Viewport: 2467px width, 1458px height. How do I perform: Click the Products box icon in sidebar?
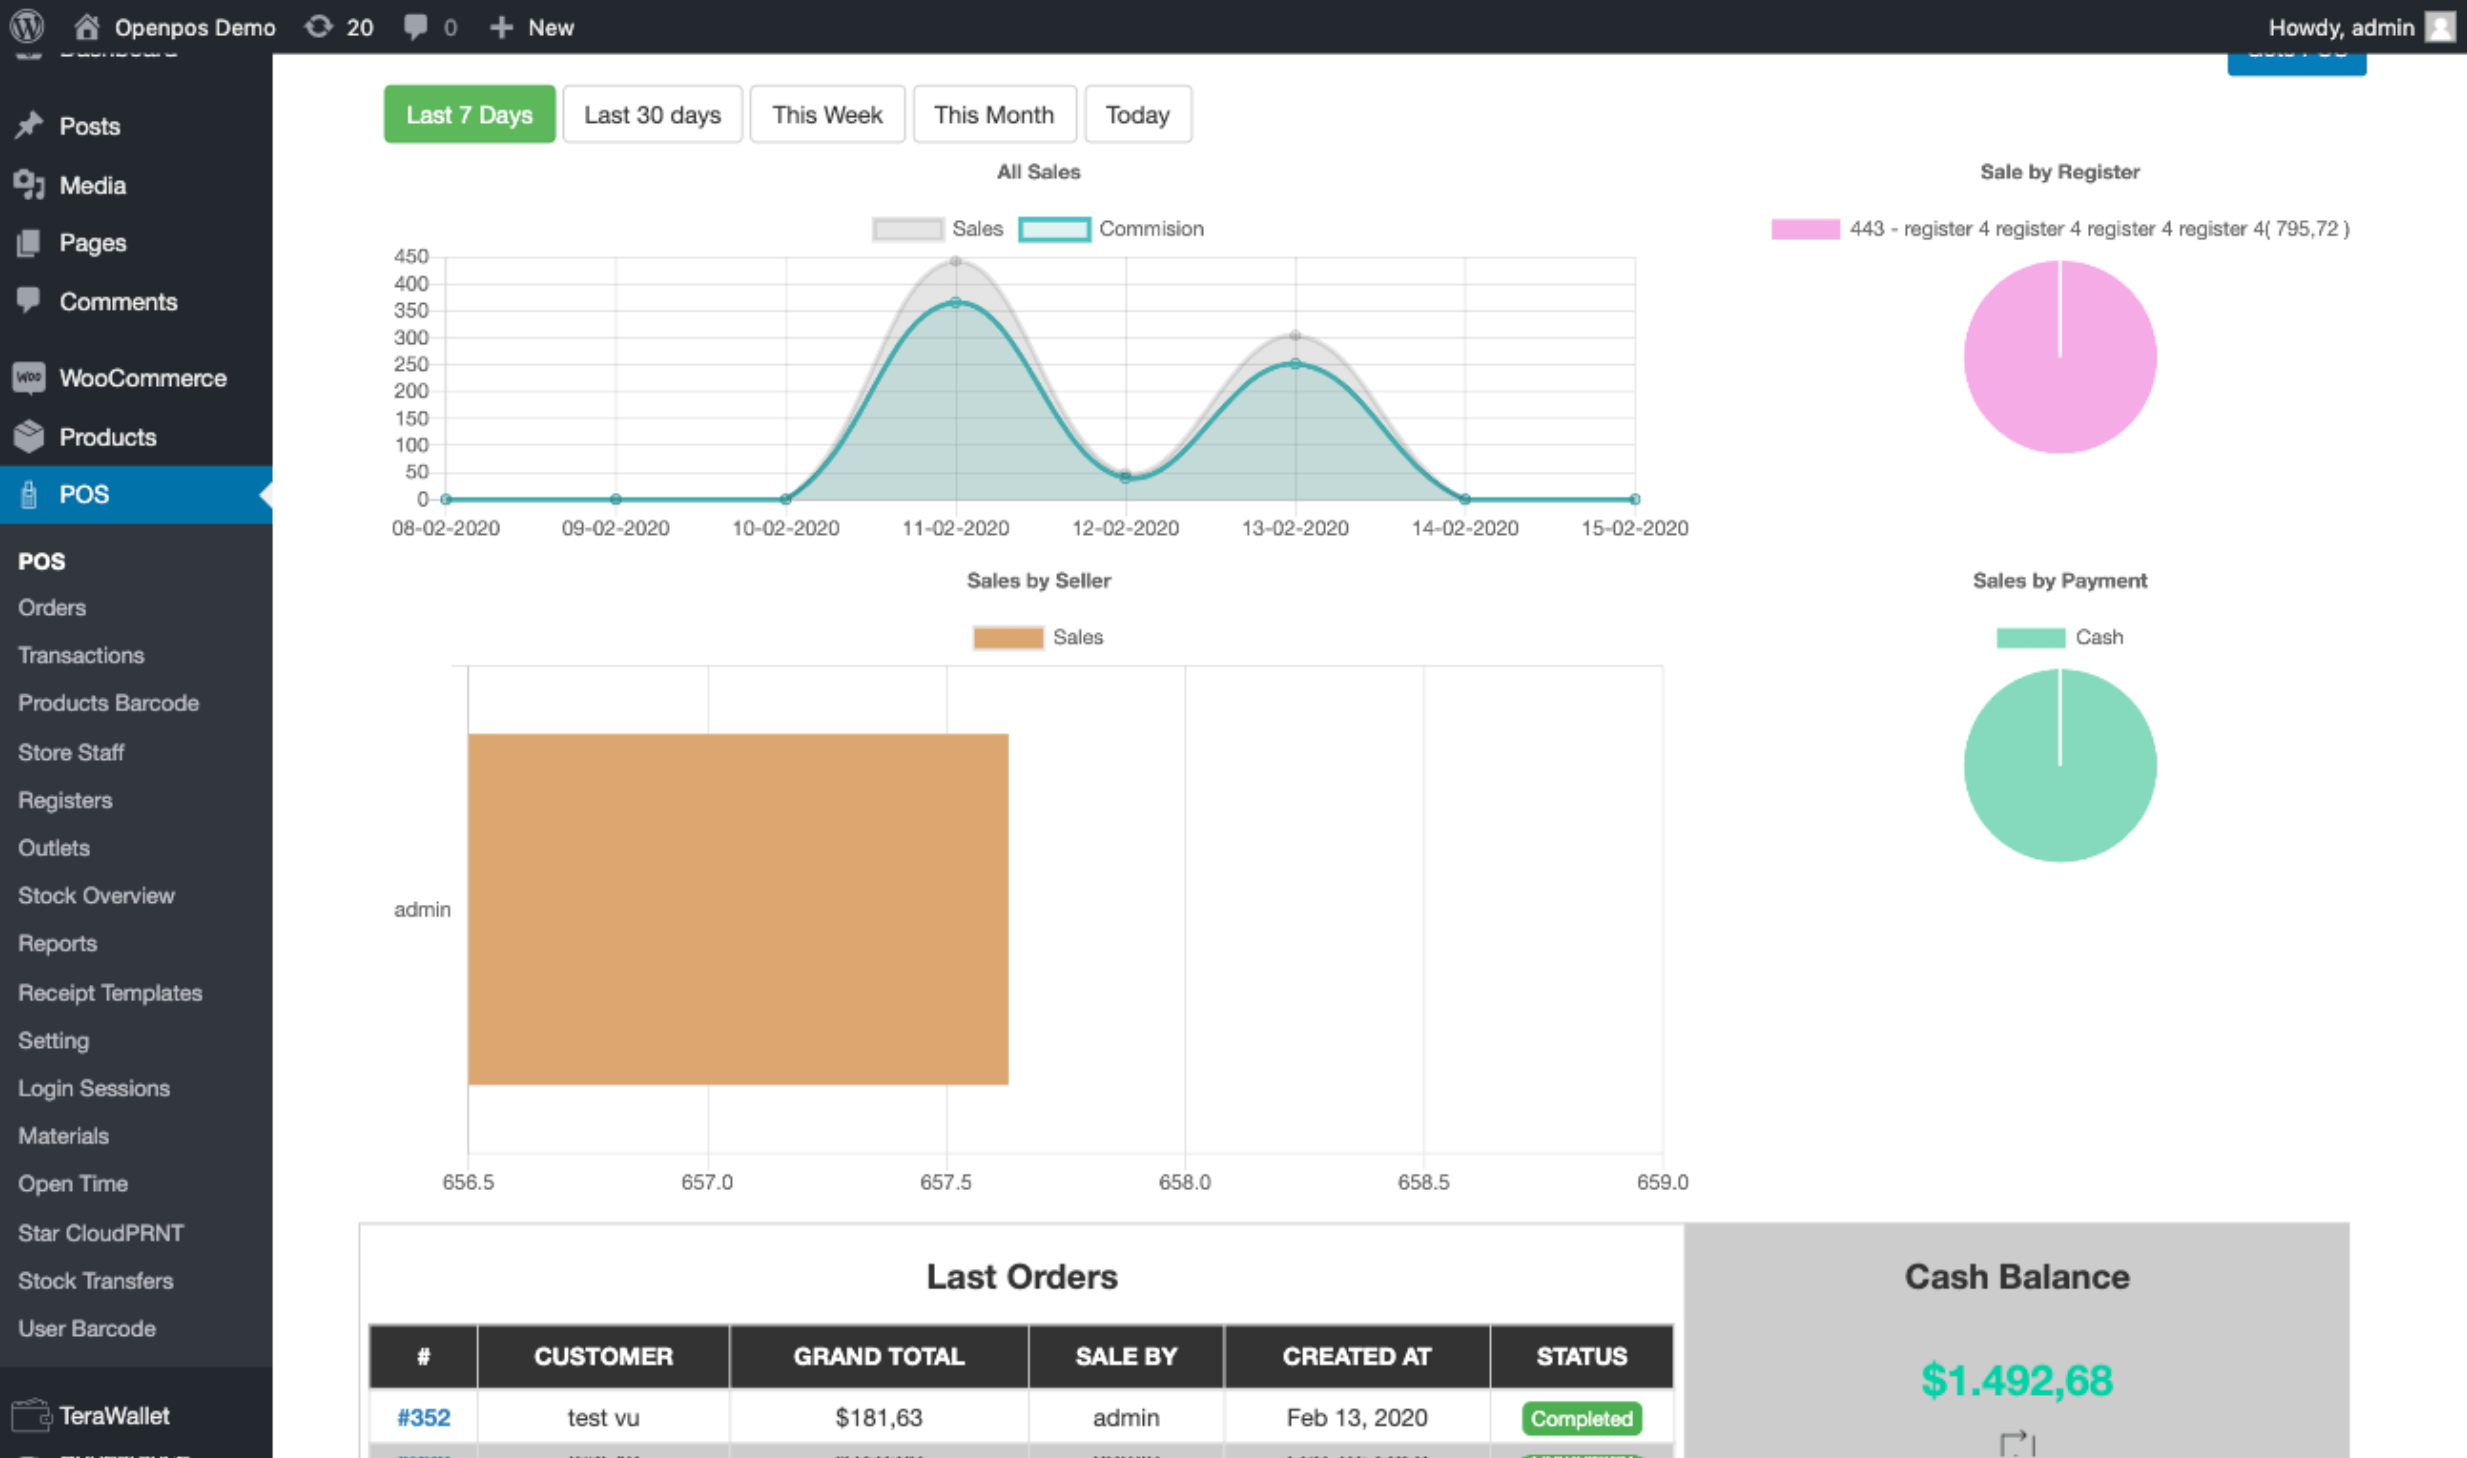click(x=29, y=436)
